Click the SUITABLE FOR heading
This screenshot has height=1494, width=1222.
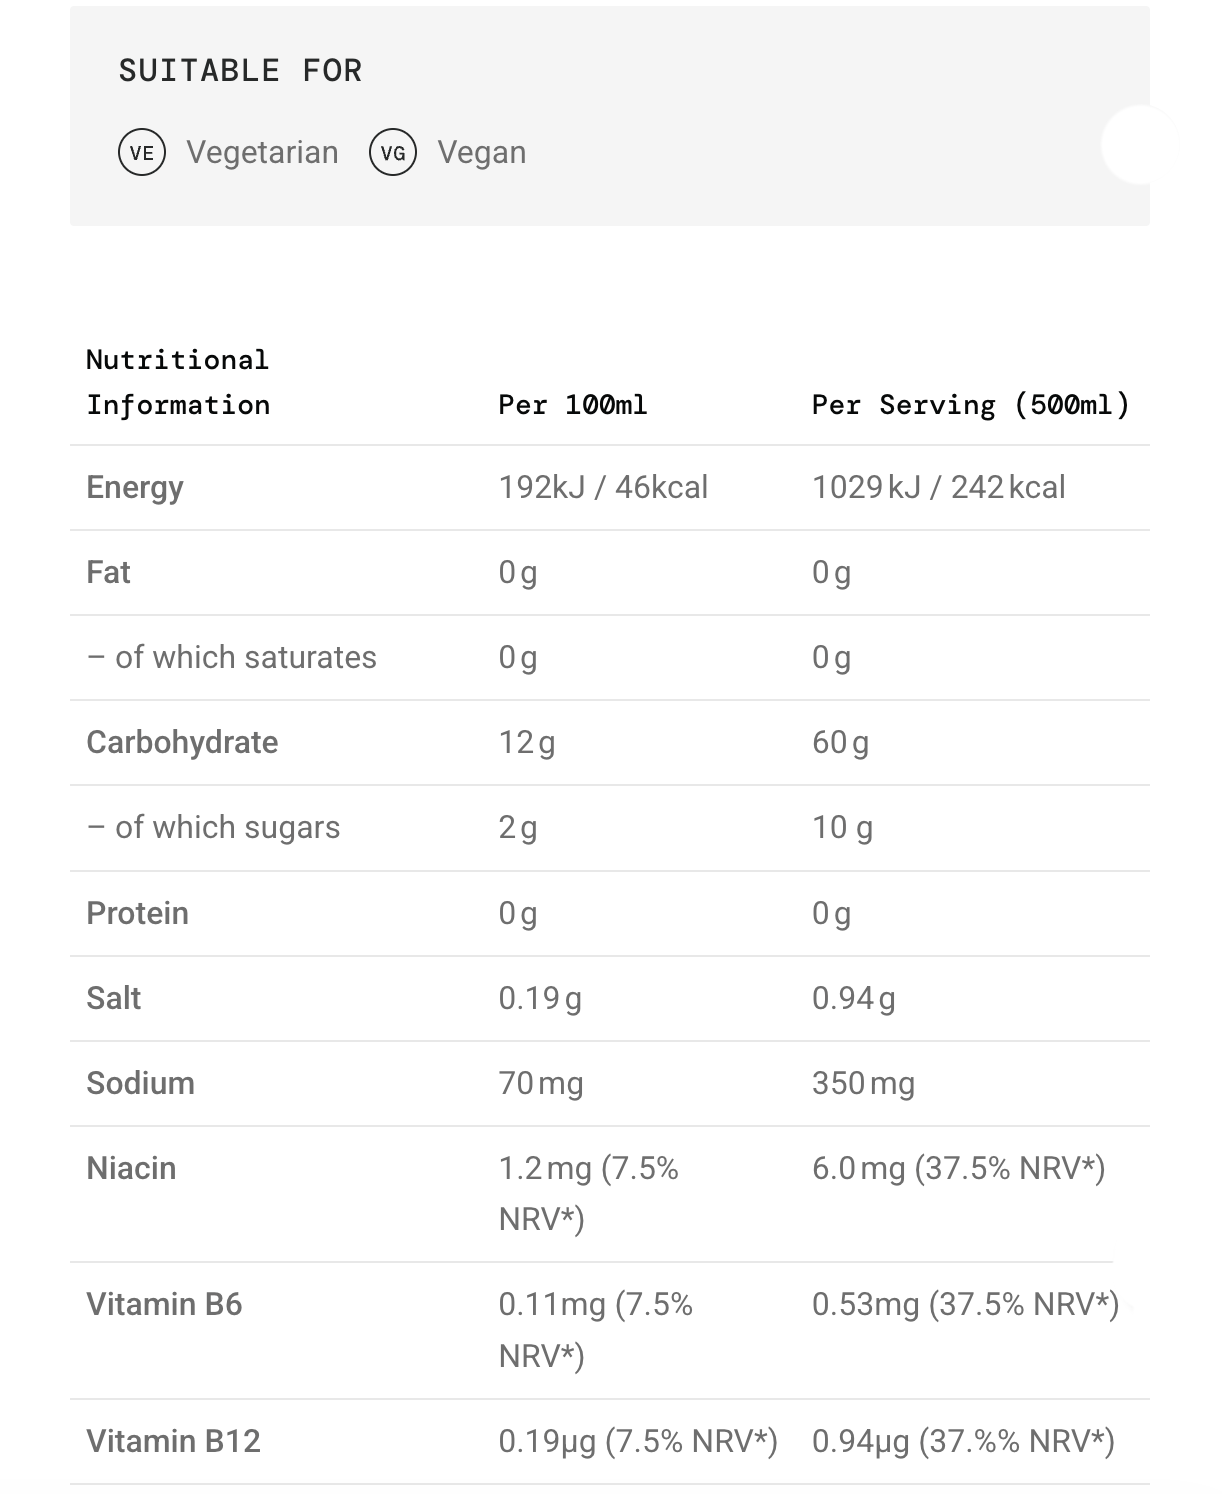240,71
